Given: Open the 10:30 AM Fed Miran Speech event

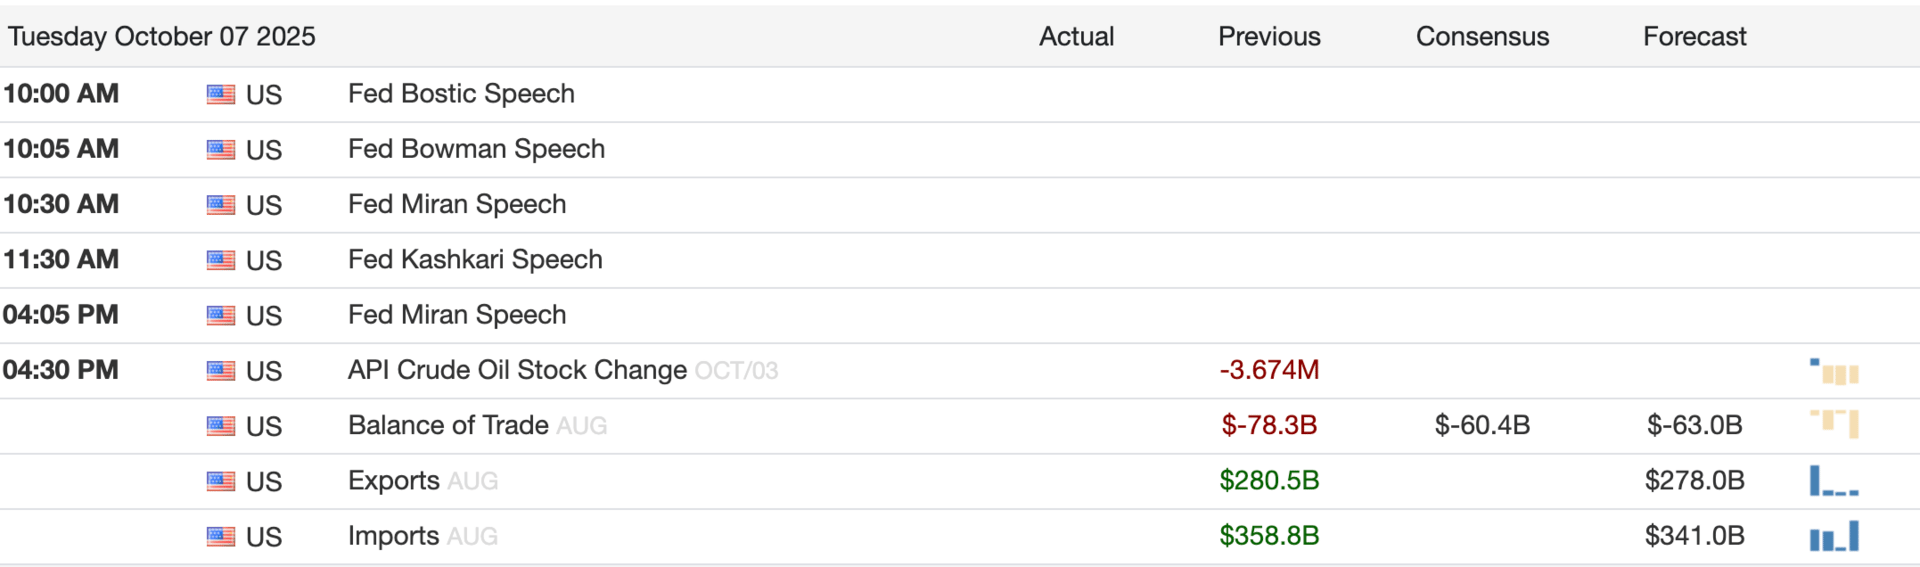Looking at the screenshot, I should click(457, 204).
